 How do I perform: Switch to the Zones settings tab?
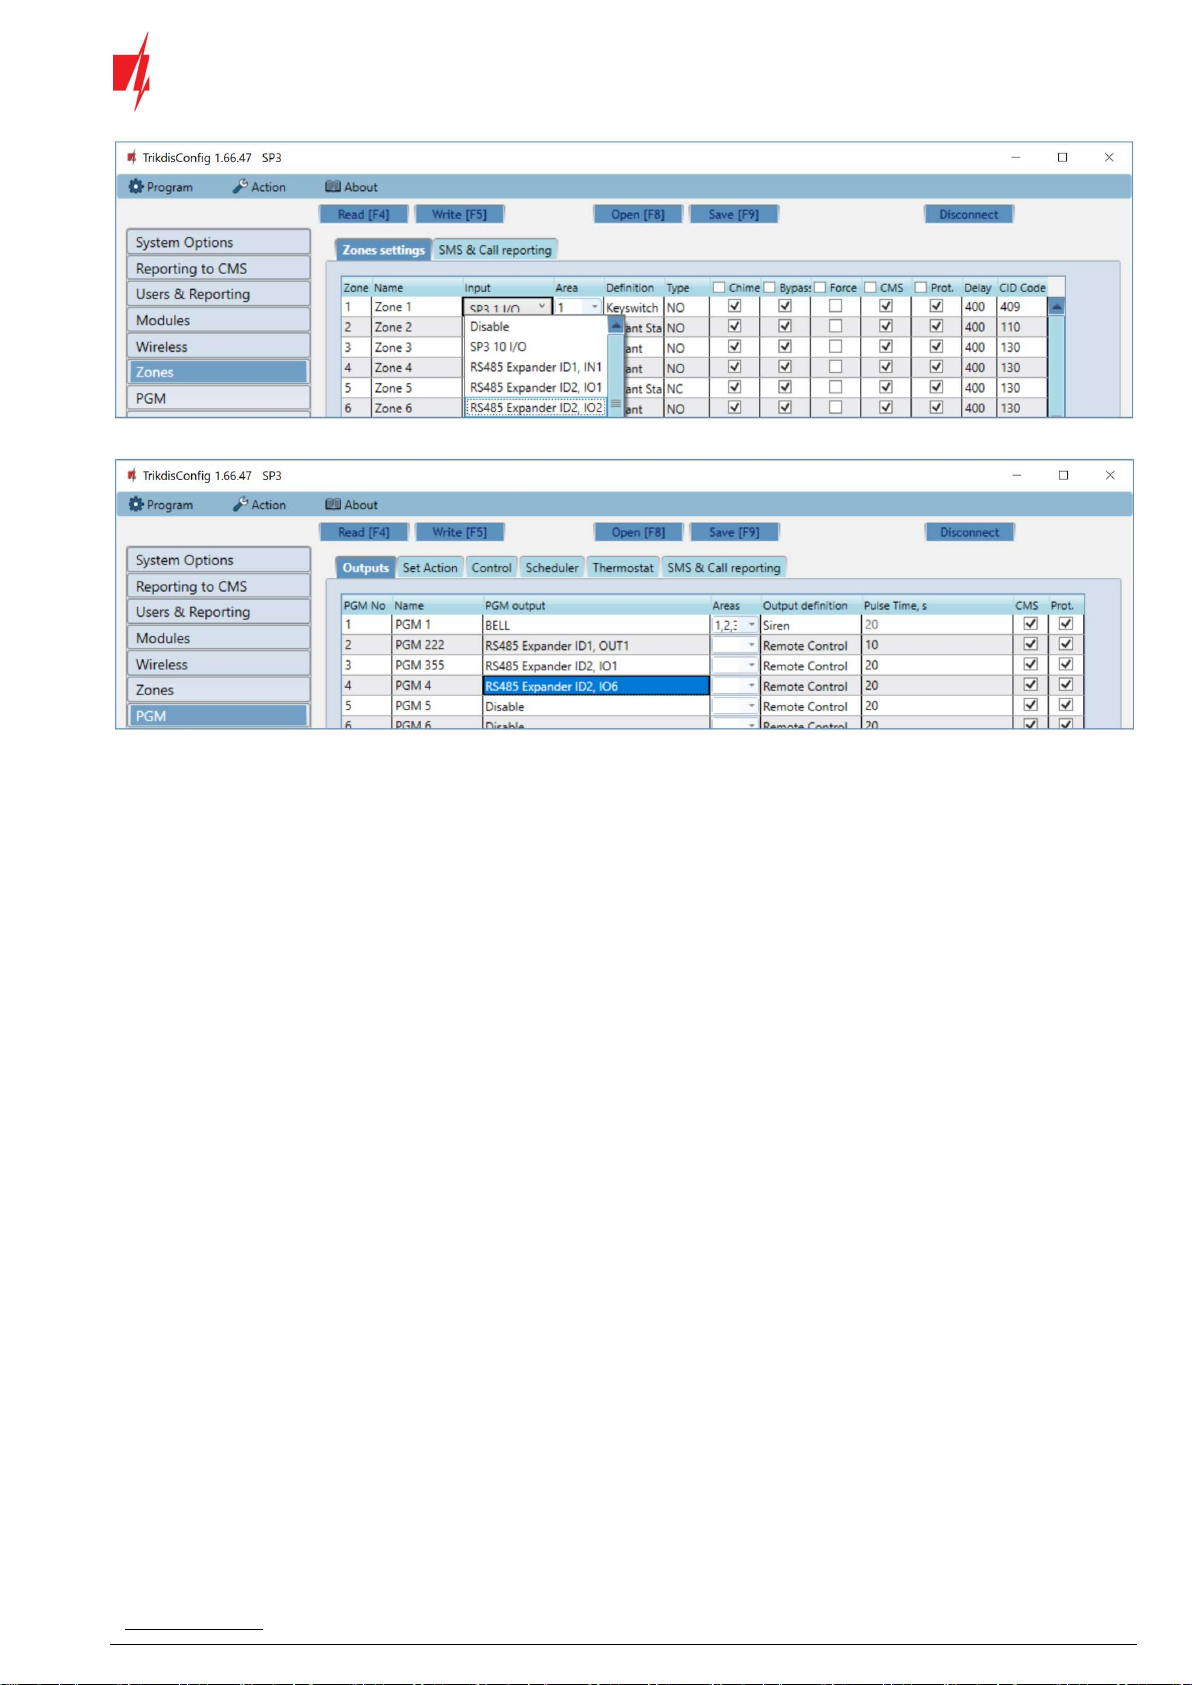point(383,250)
